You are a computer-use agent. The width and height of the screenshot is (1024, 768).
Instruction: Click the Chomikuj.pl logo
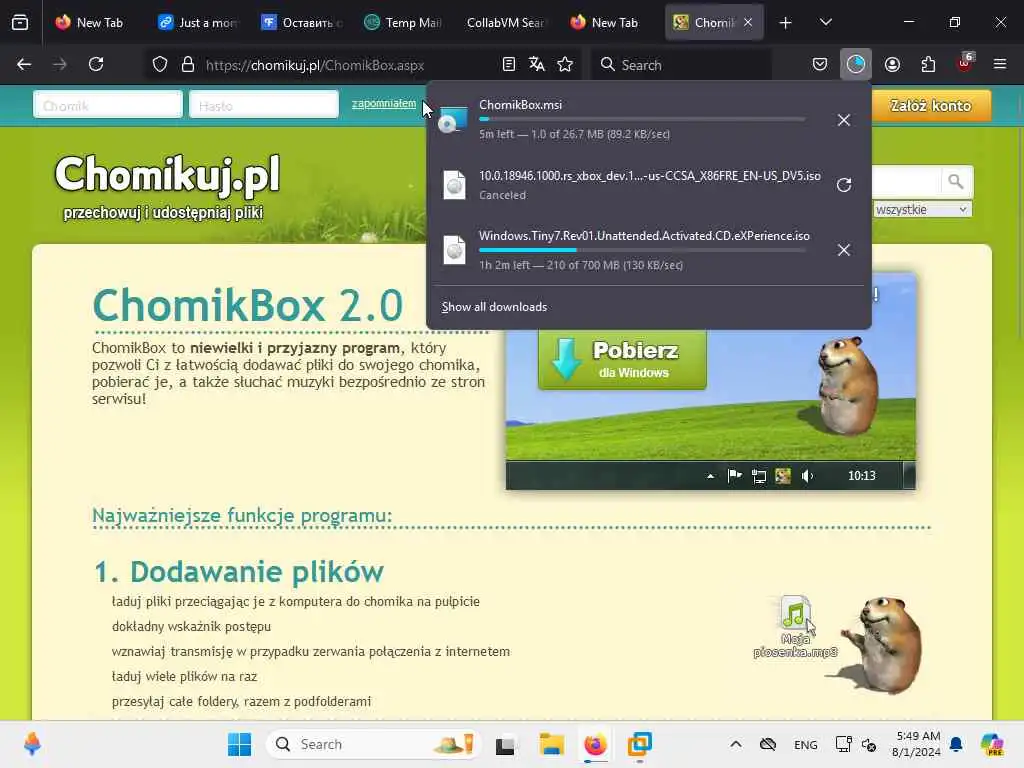point(167,187)
